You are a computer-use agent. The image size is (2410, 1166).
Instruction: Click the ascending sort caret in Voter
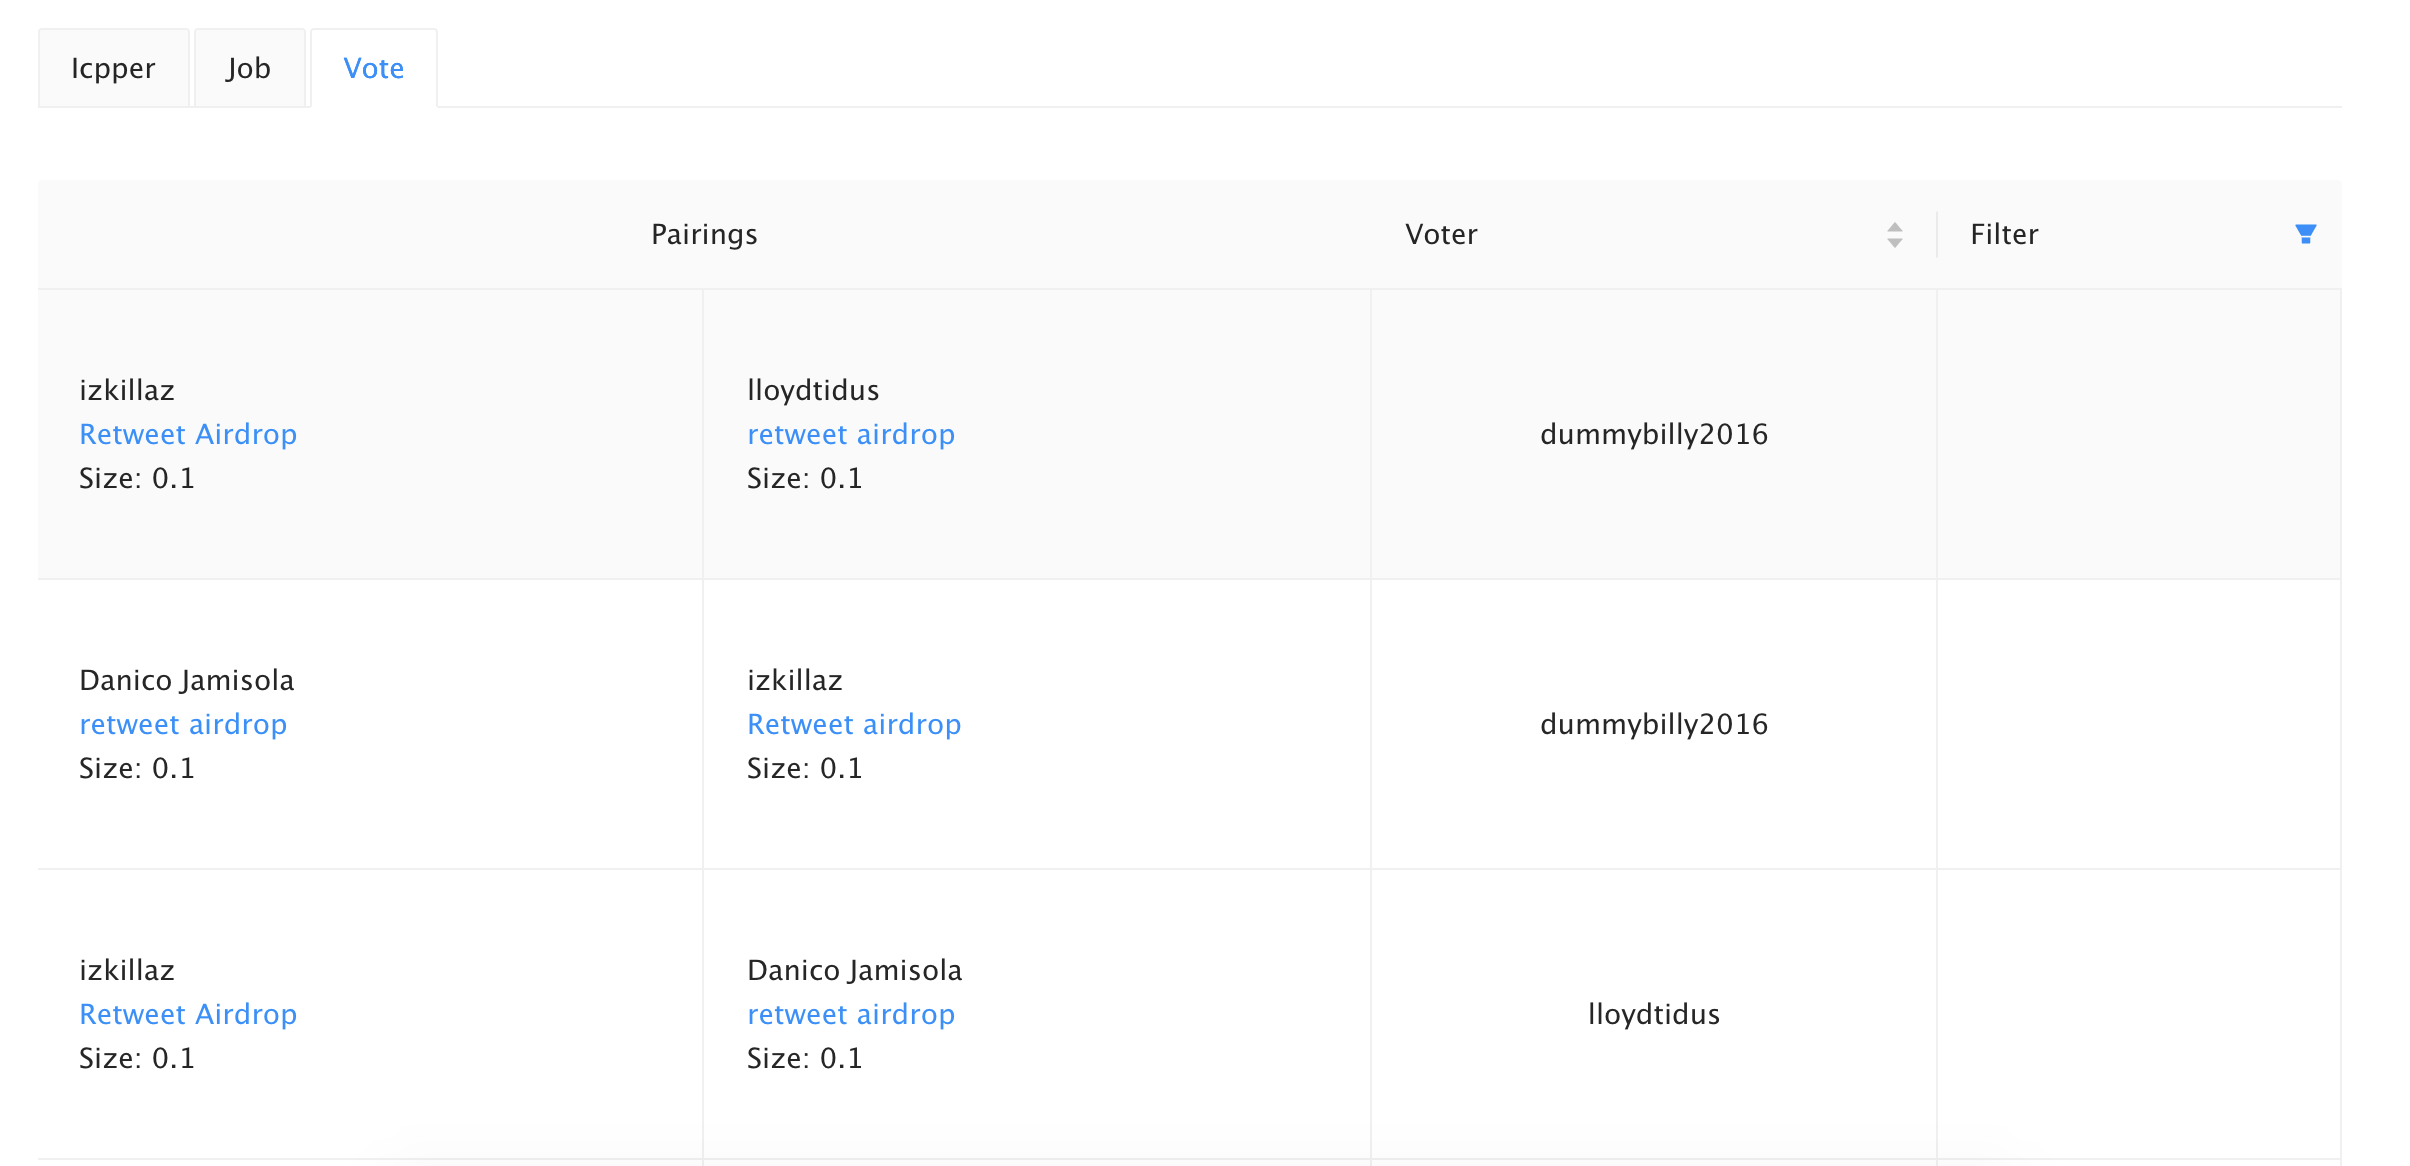click(1894, 227)
